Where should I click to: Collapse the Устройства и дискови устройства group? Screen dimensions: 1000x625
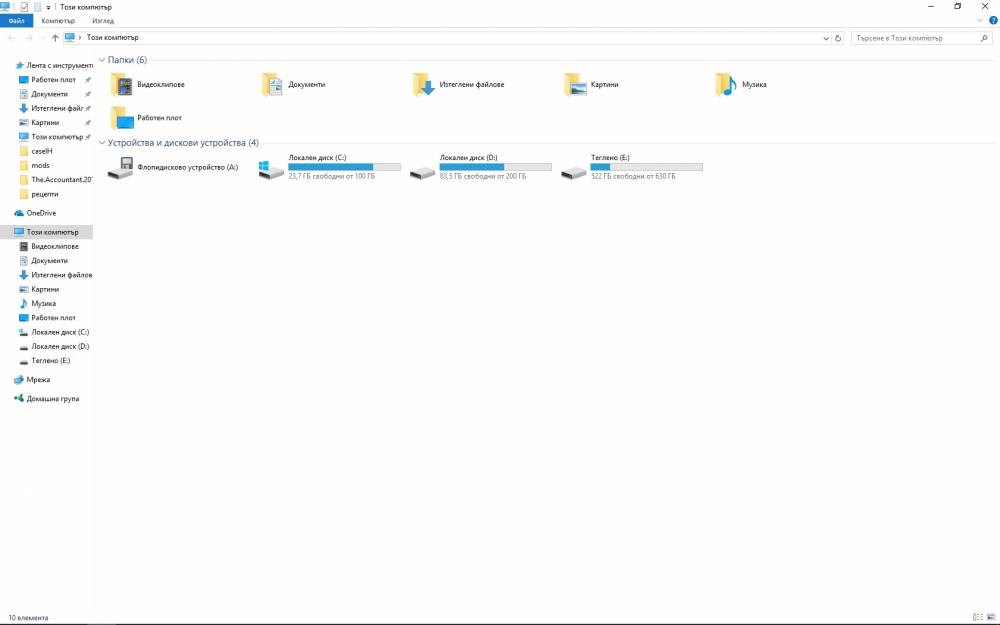pos(102,143)
